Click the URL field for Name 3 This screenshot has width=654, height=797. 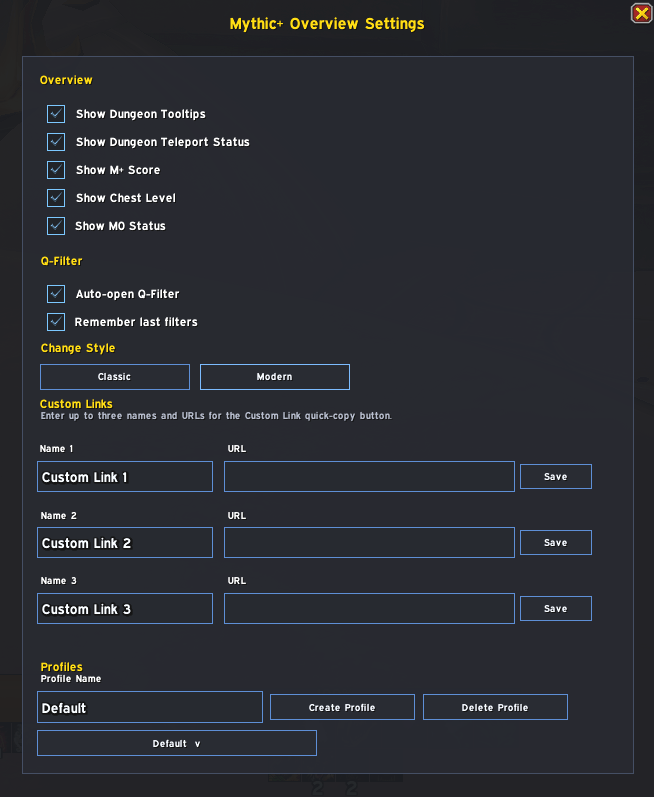369,609
